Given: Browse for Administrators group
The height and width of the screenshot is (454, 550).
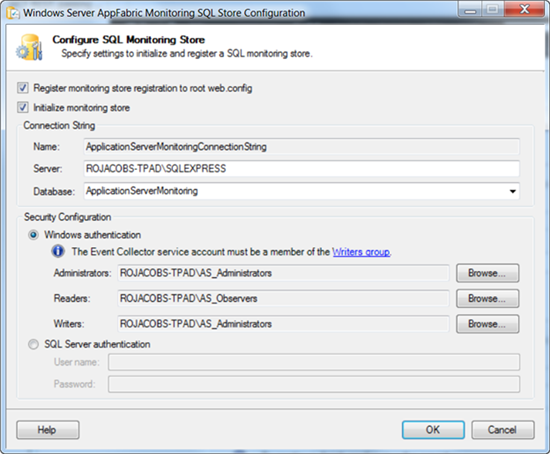Looking at the screenshot, I should point(487,273).
